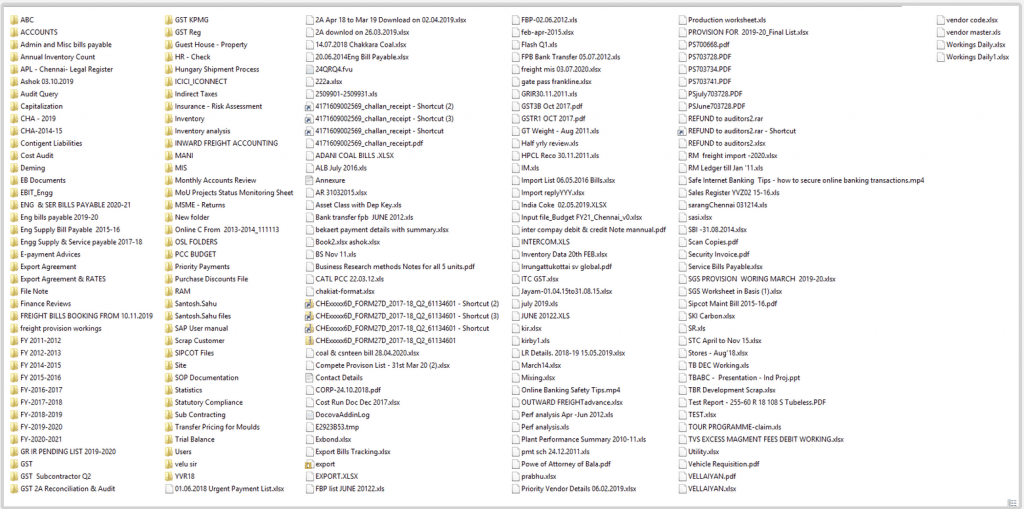Select the sasi.xlsx file
Image resolution: width=1024 pixels, height=509 pixels.
point(700,217)
